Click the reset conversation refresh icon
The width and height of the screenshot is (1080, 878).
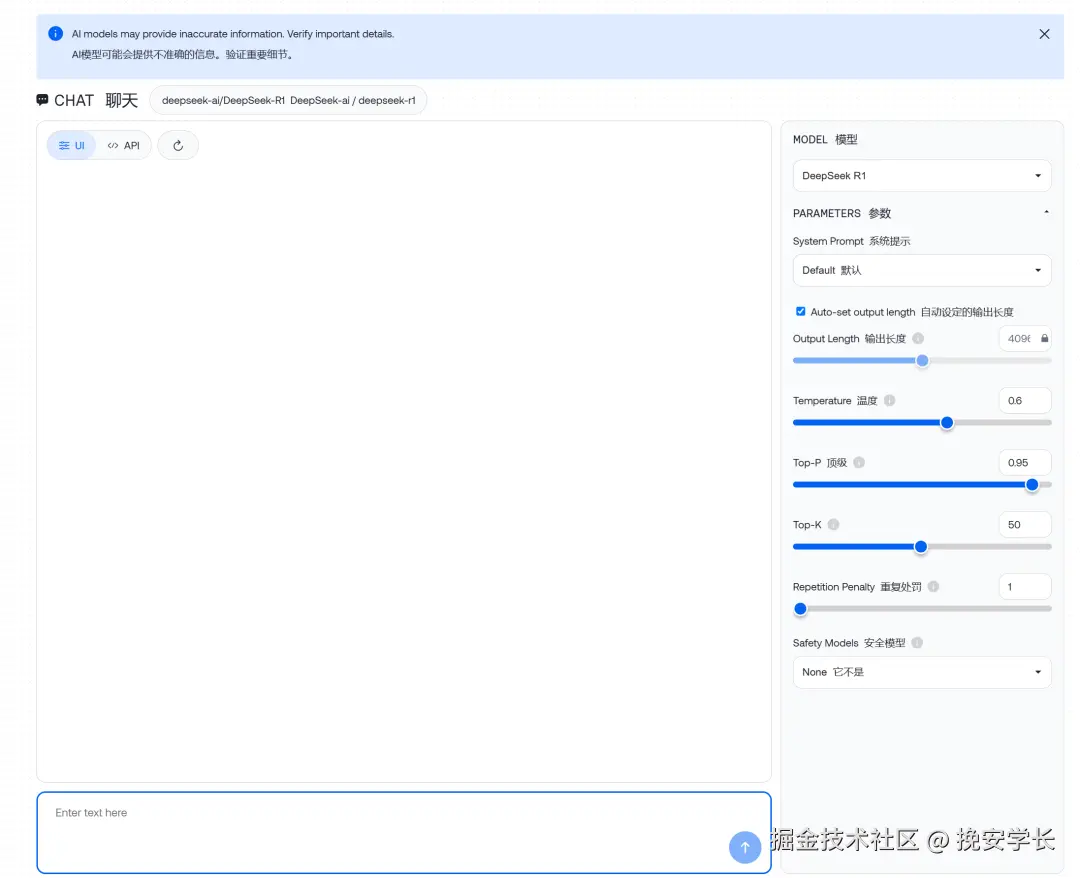click(x=178, y=145)
